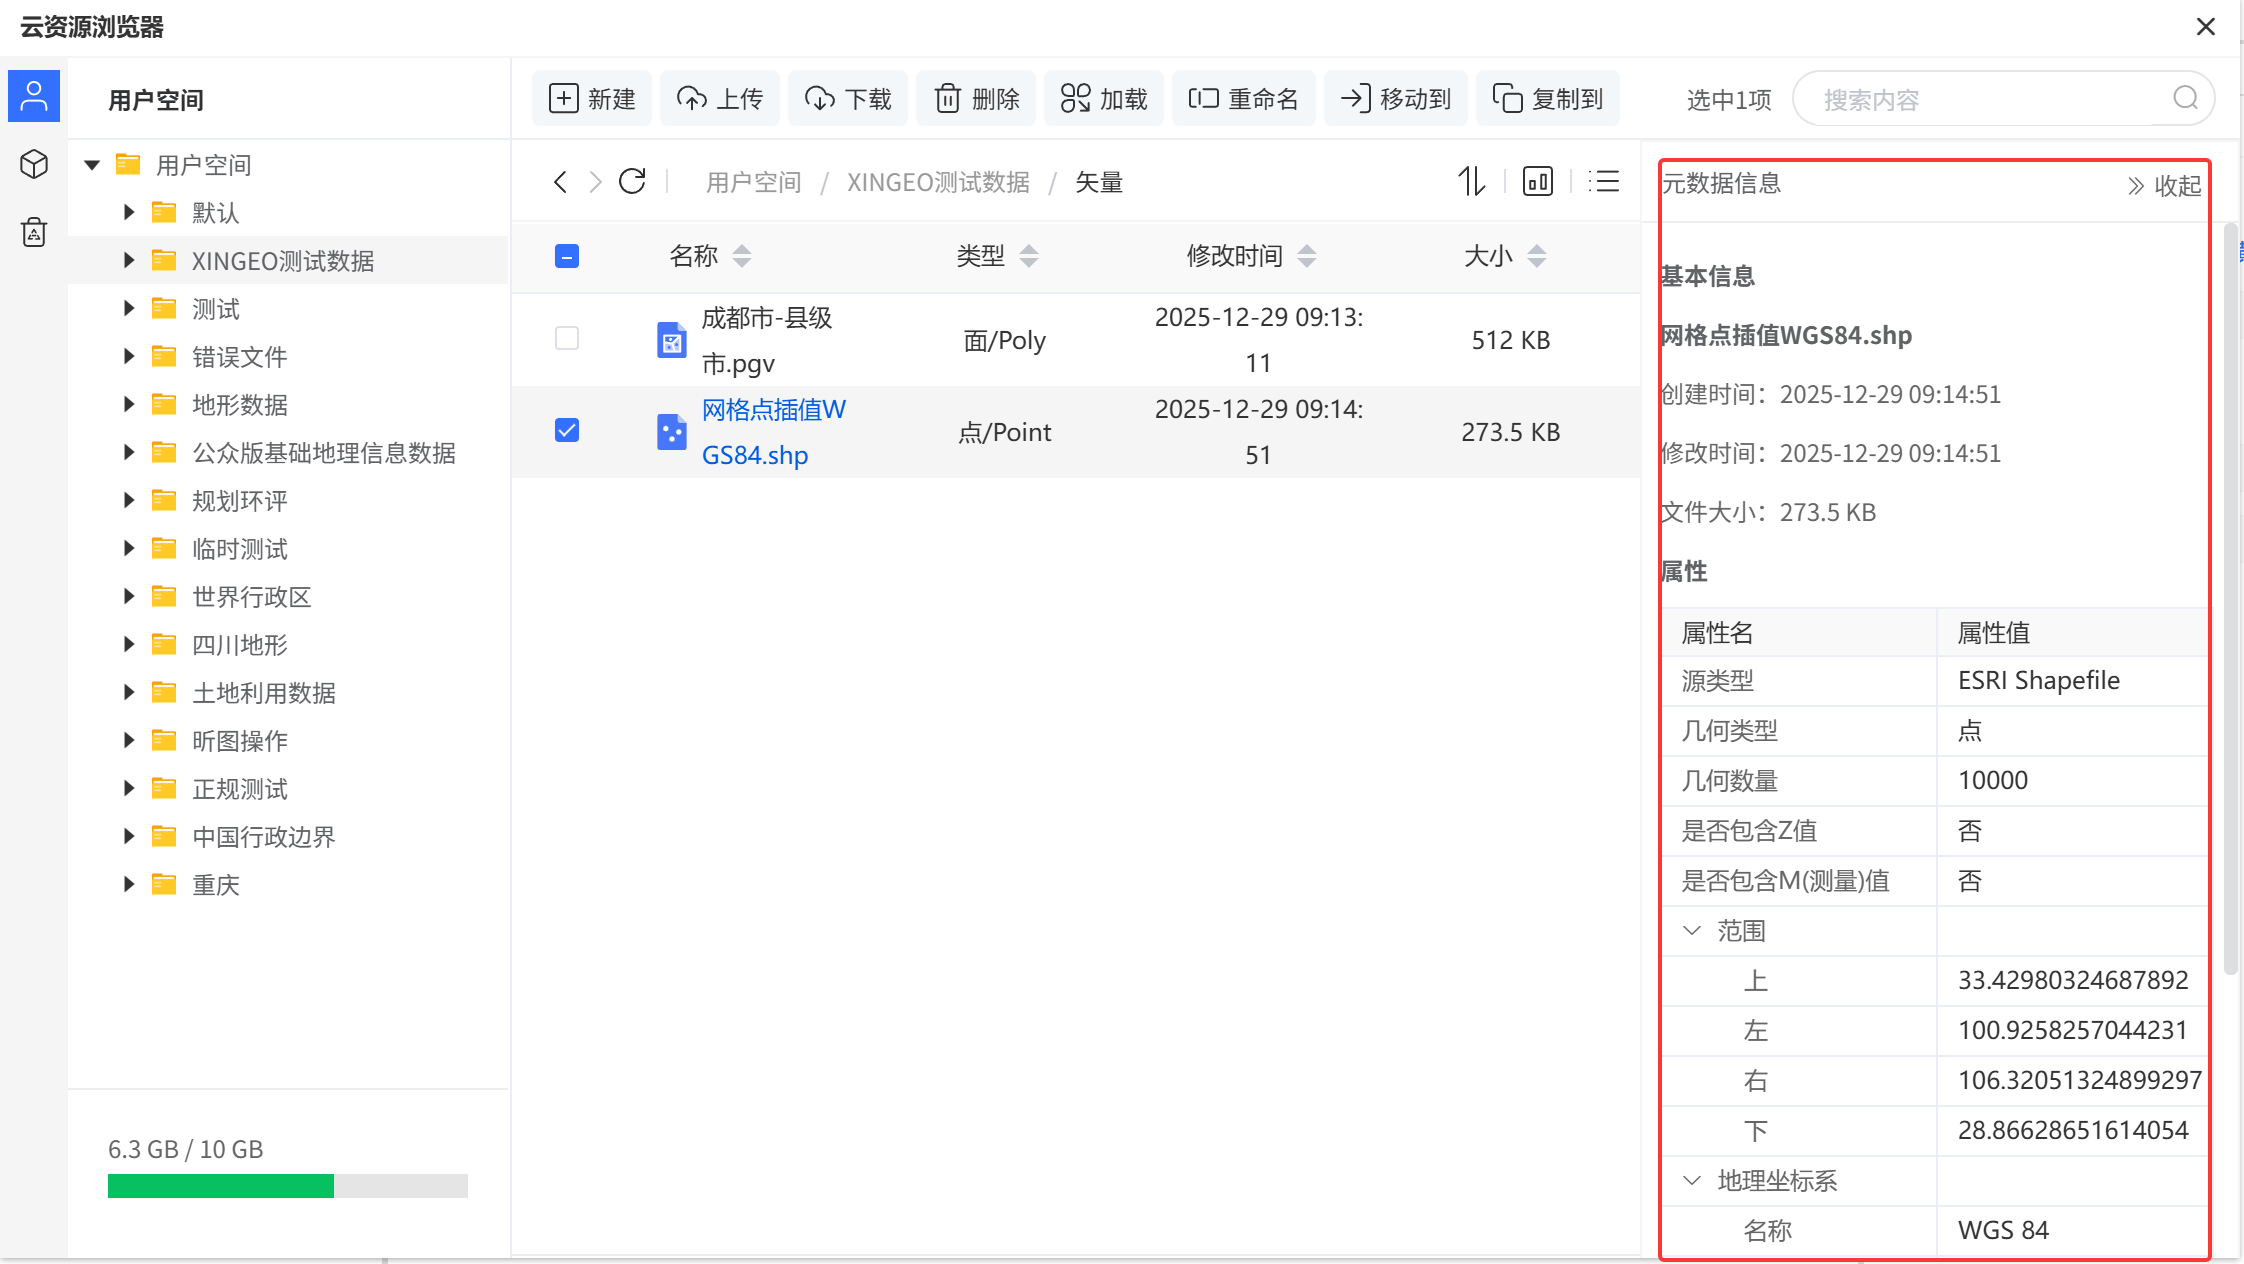The image size is (2244, 1264).
Task: Click the 矢量 breadcrumb
Action: tap(1099, 182)
